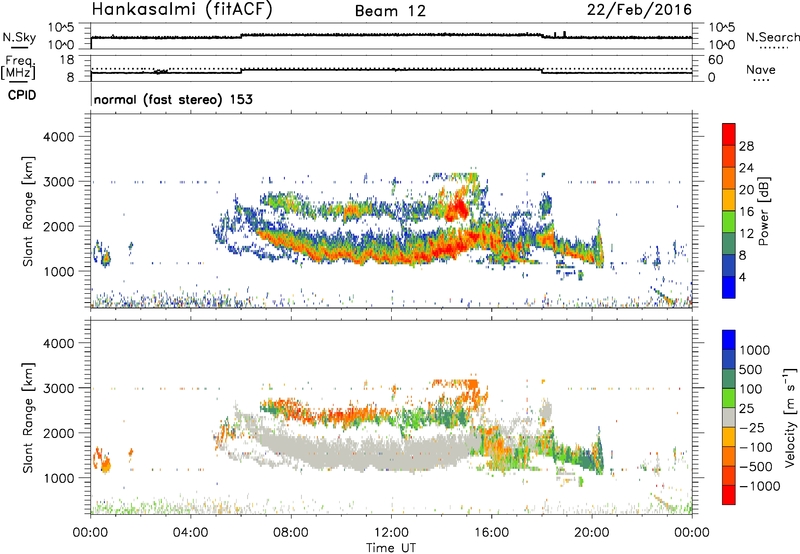Click the '28' Power colorbar tick

point(746,146)
